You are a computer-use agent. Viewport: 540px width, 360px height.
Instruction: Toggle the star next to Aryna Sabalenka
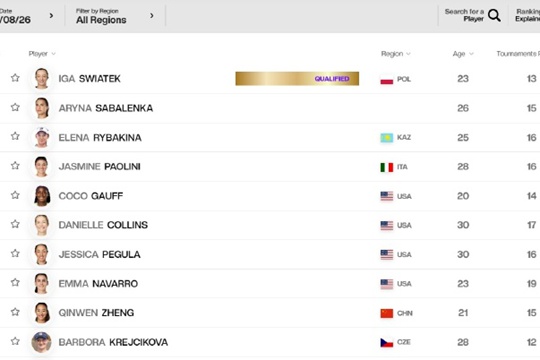(x=15, y=107)
